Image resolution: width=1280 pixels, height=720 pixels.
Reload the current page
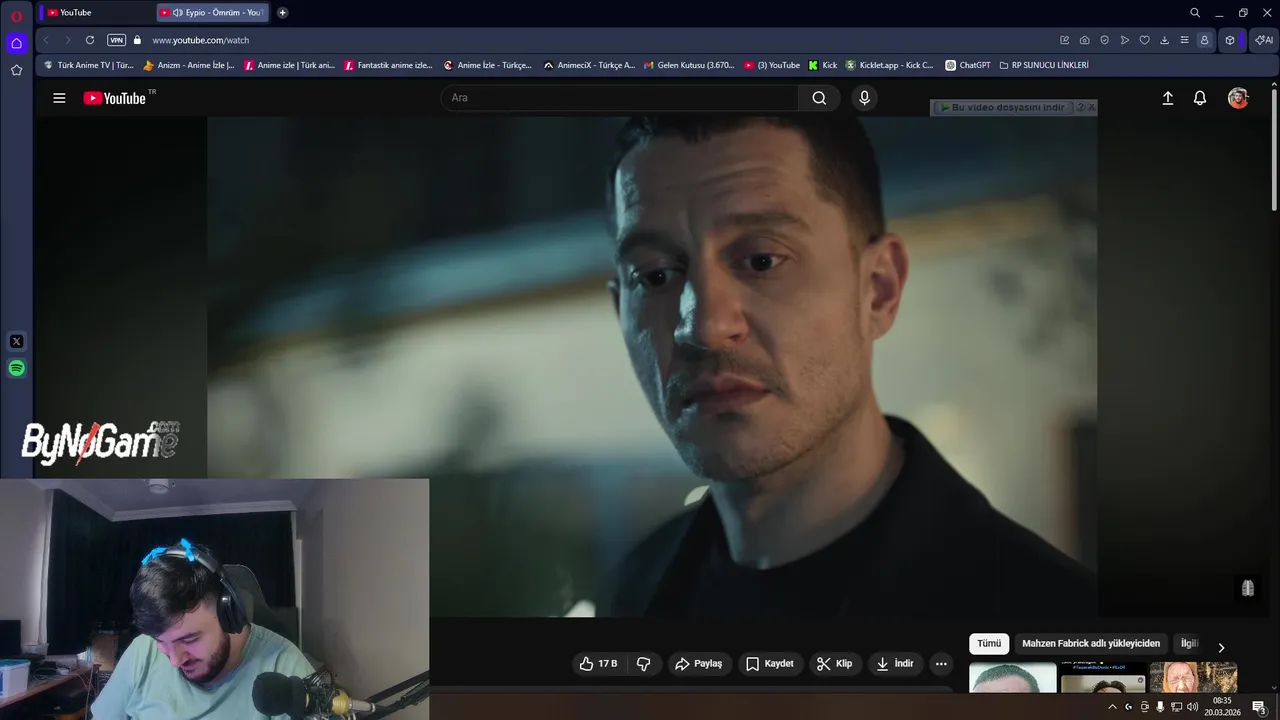tap(90, 40)
